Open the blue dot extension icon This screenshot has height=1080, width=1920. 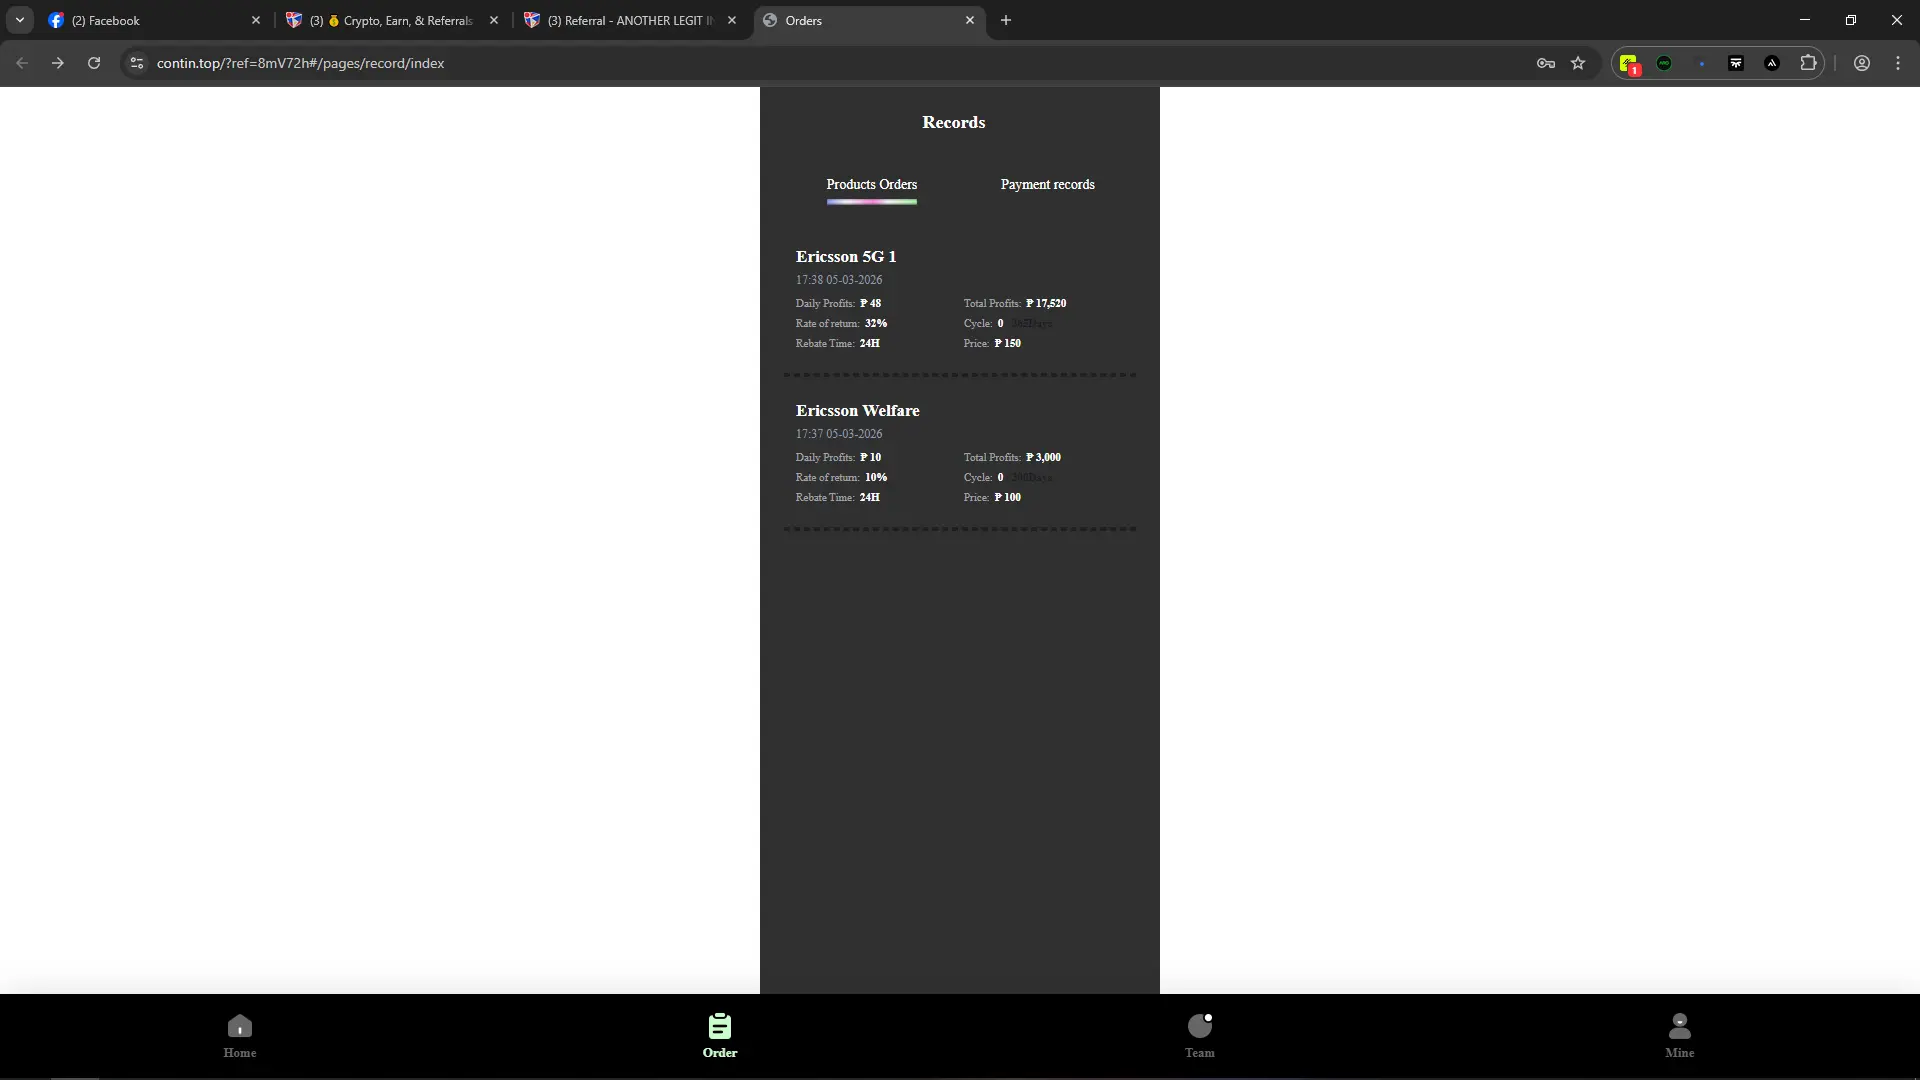pos(1701,63)
